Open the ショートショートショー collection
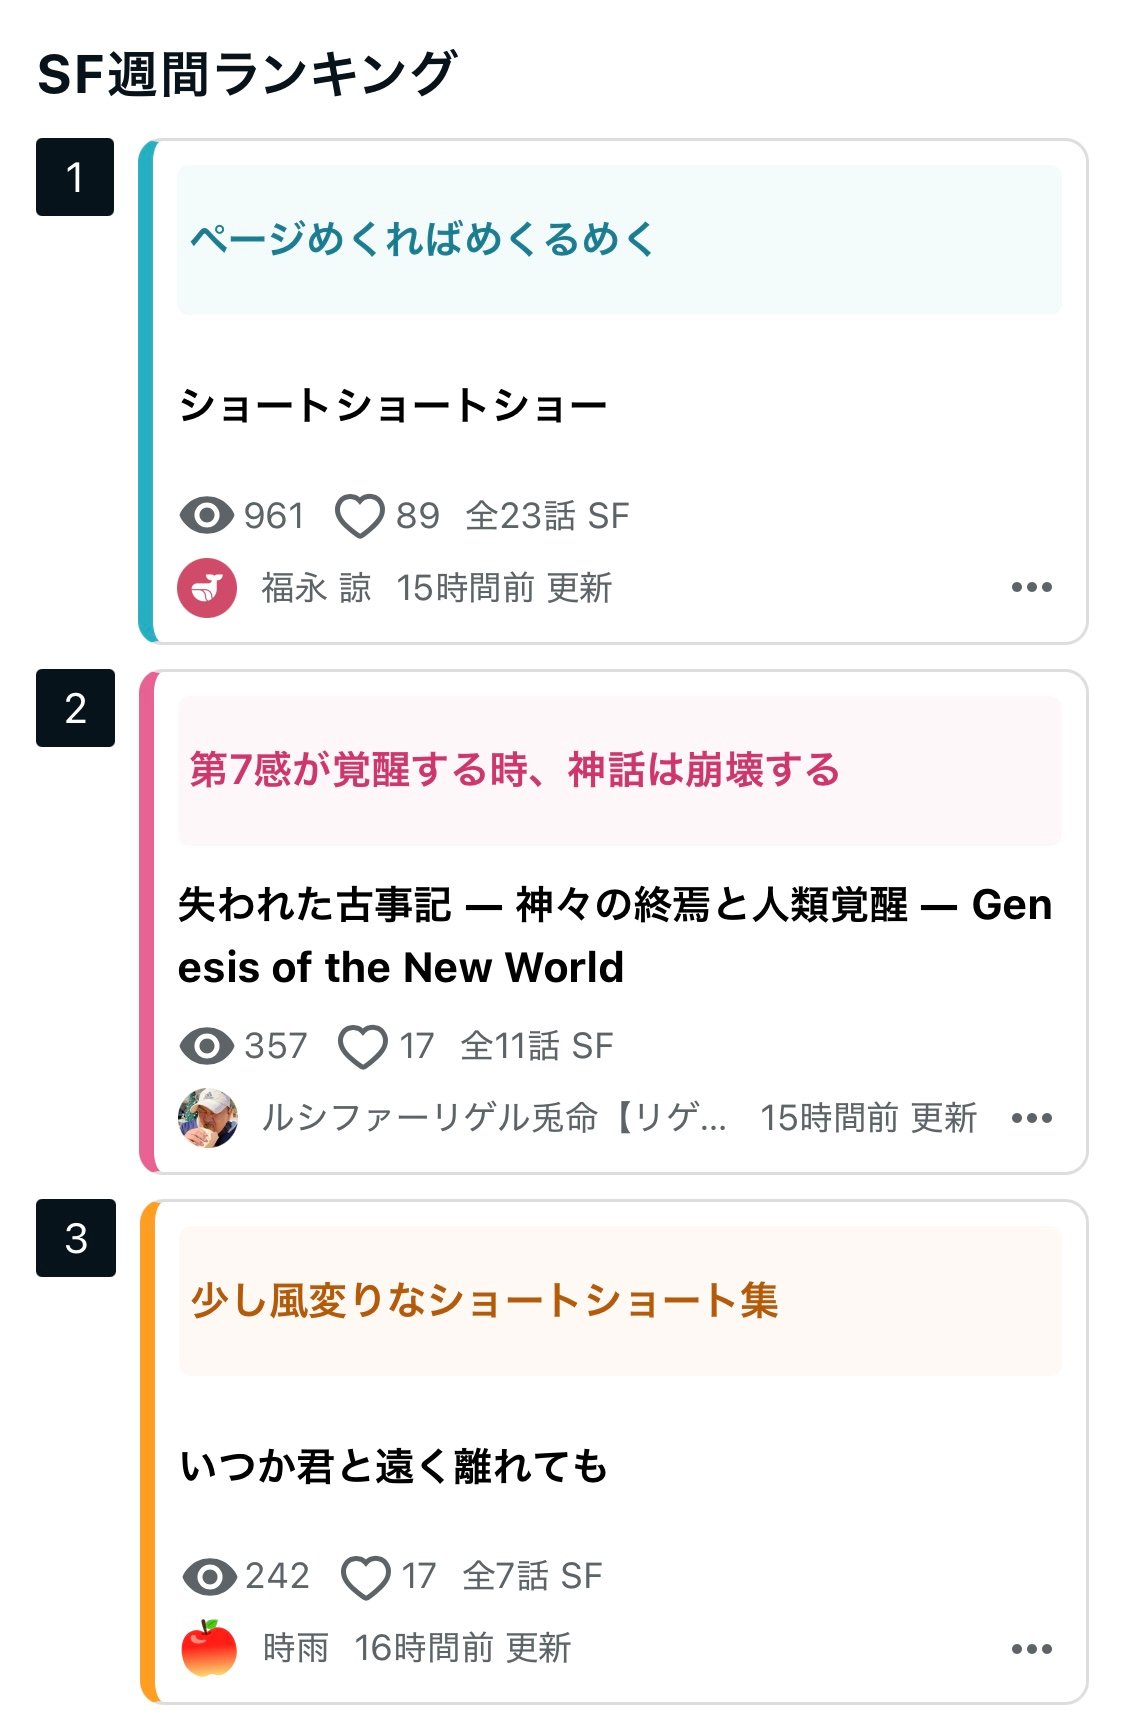The image size is (1124, 1727). [393, 406]
